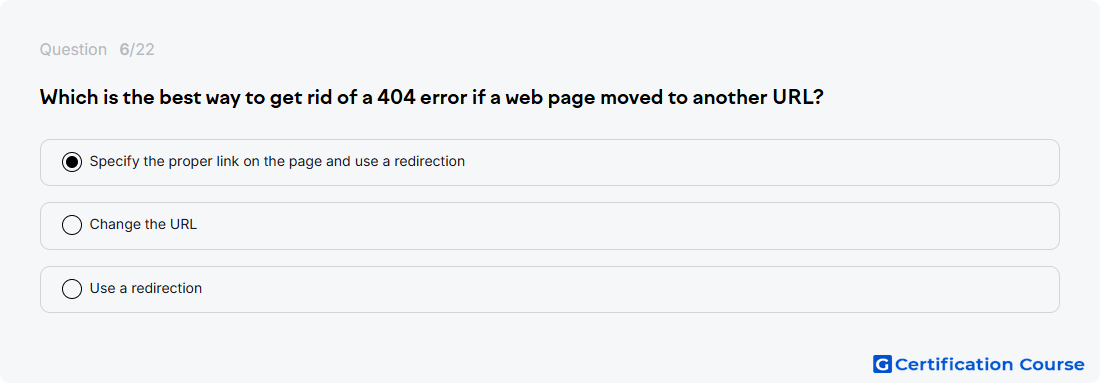The image size is (1100, 383).
Task: Click the '6/22' question counter
Action: 137,50
